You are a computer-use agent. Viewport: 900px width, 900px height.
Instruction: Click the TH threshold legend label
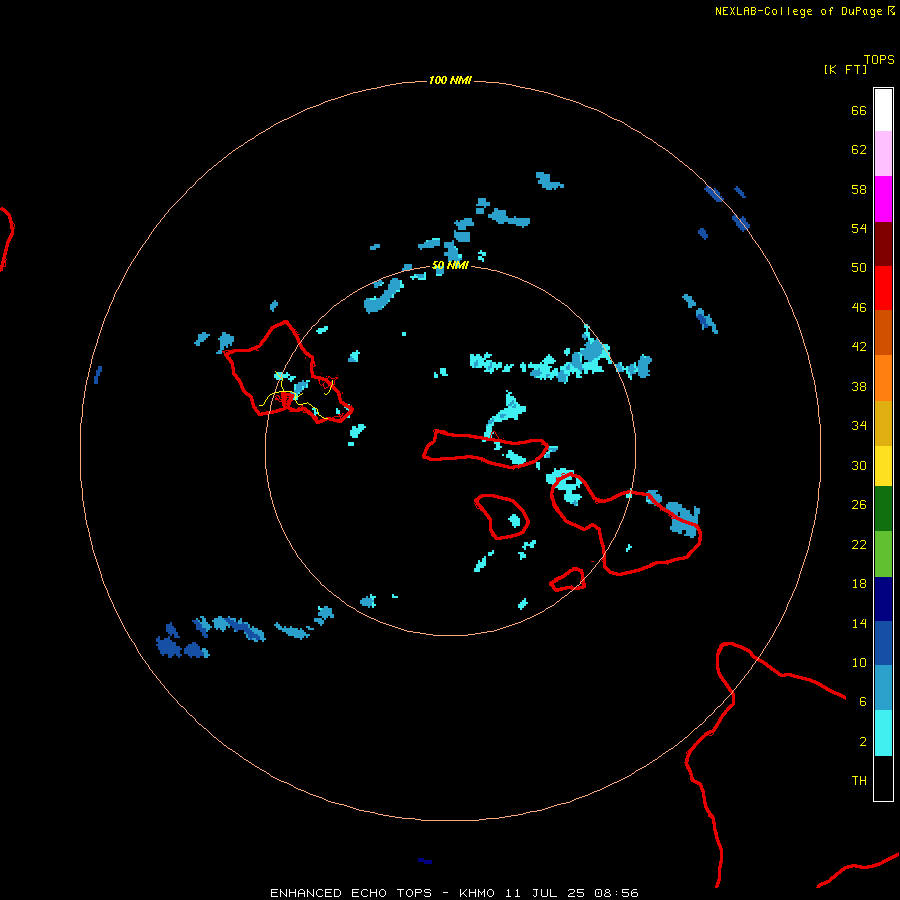pyautogui.click(x=859, y=781)
